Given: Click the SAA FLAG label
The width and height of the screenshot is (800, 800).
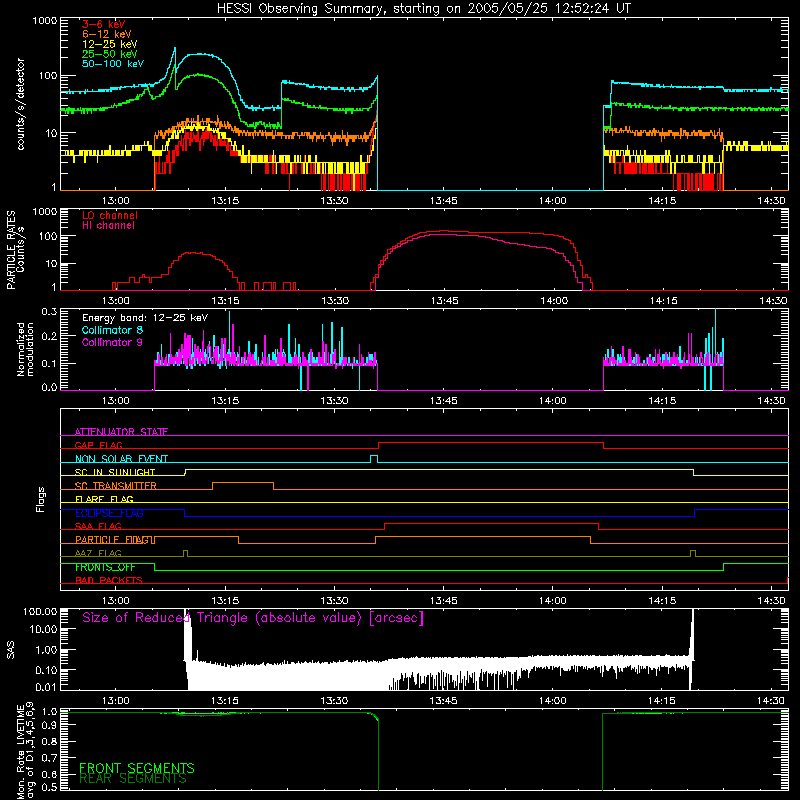Looking at the screenshot, I should point(98,526).
